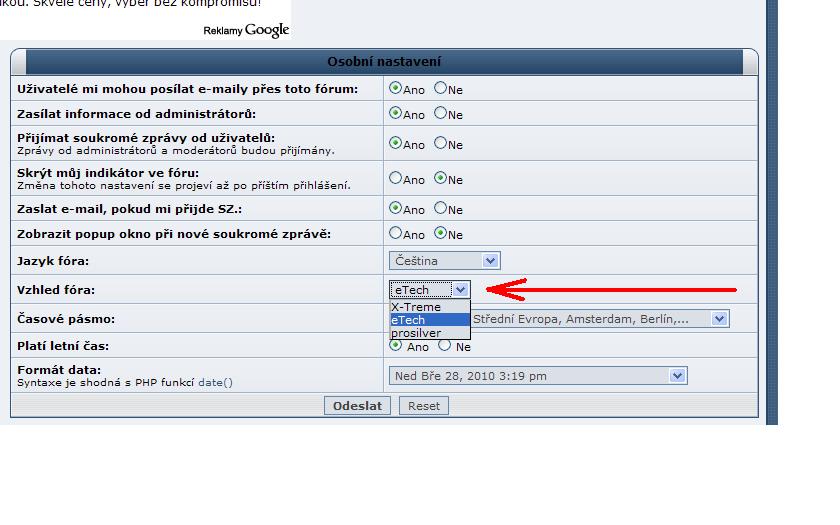Click the Reset button
840x525 pixels.
click(x=423, y=406)
